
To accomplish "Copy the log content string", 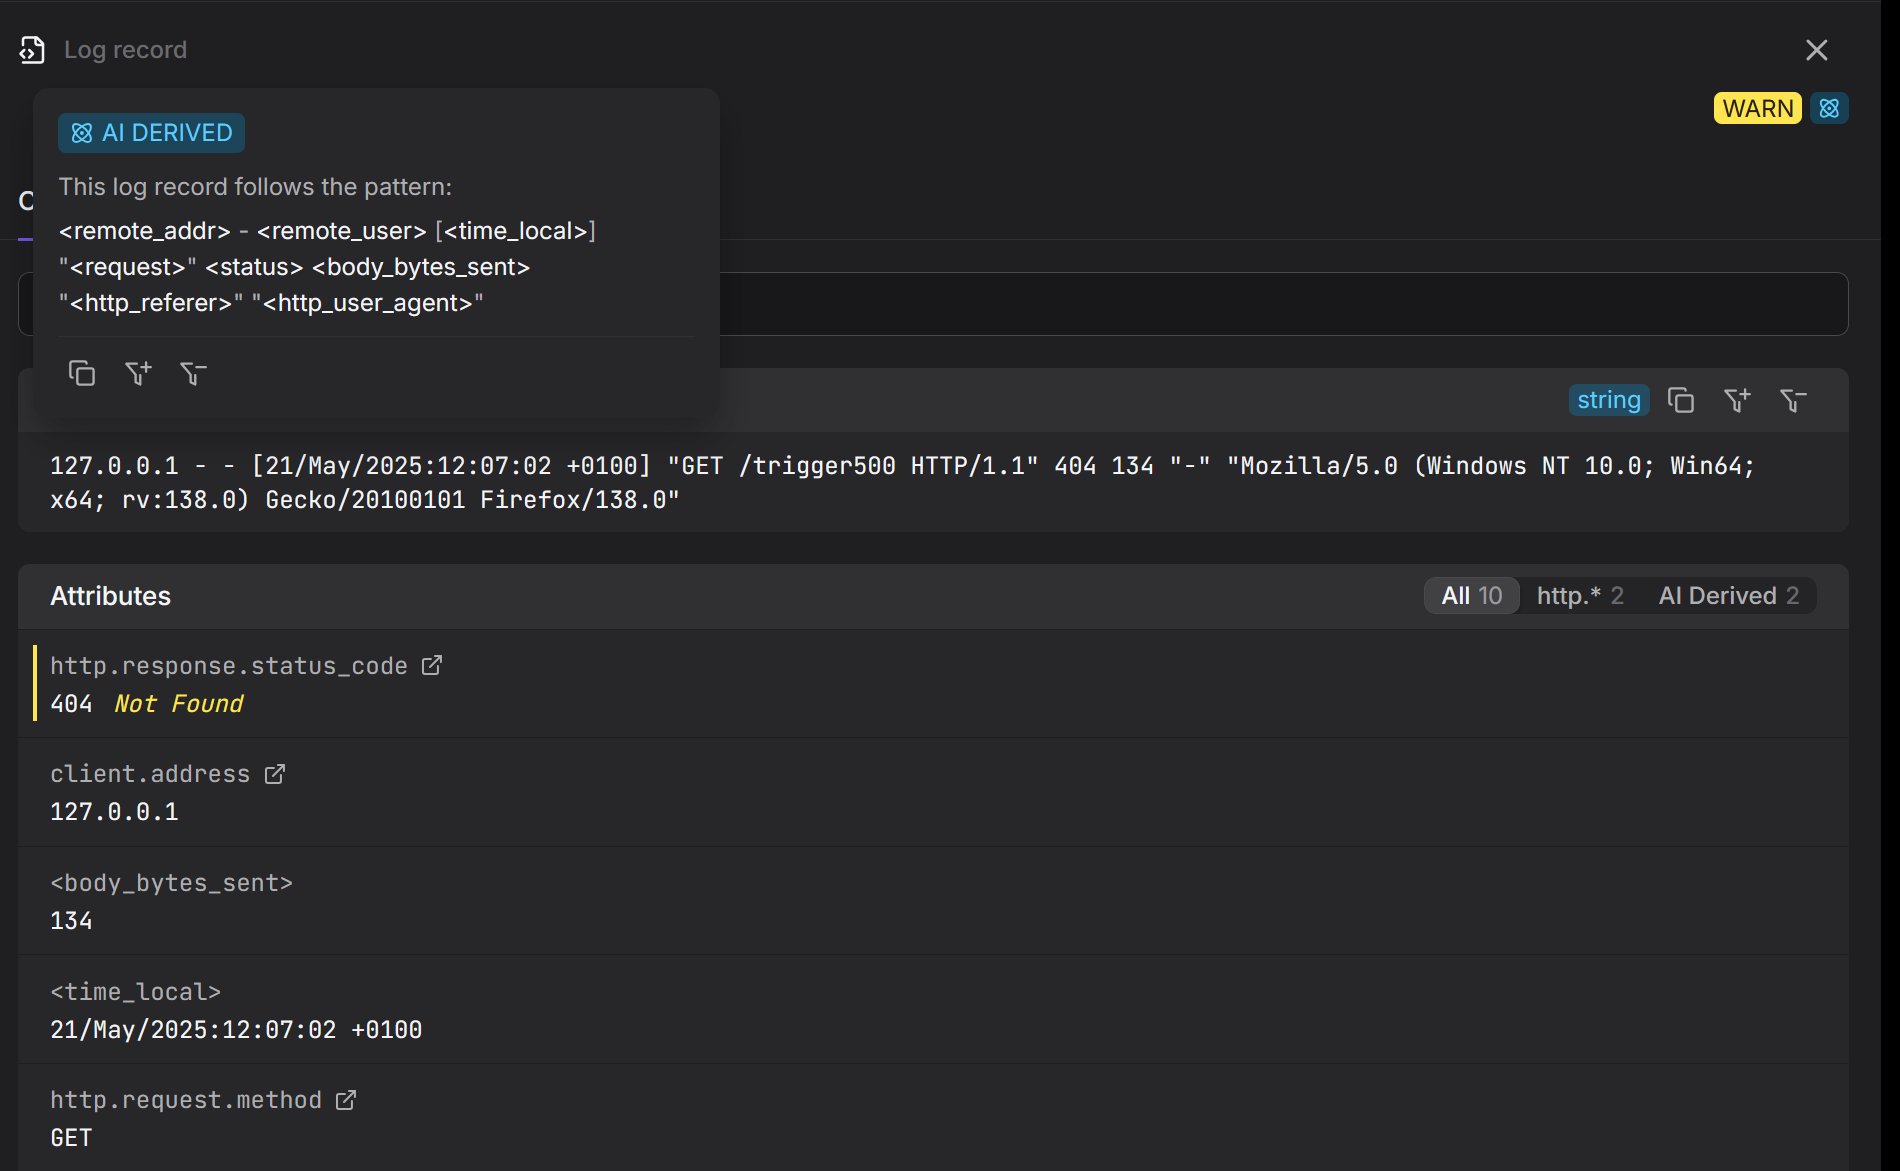I will point(1681,401).
